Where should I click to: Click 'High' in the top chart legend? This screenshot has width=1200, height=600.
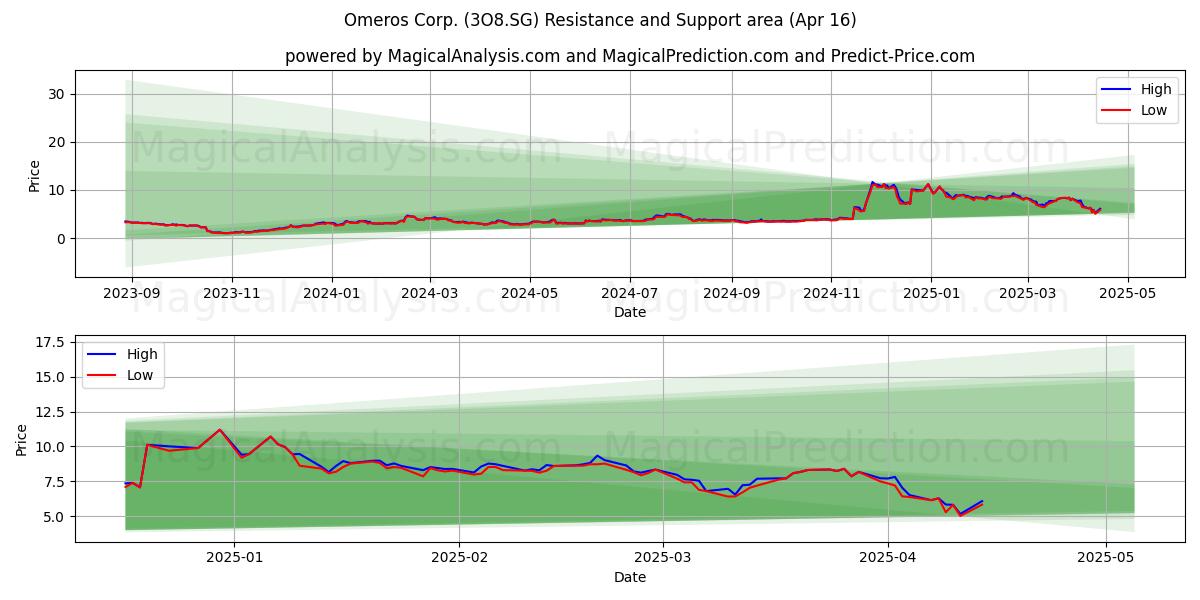coord(1156,89)
